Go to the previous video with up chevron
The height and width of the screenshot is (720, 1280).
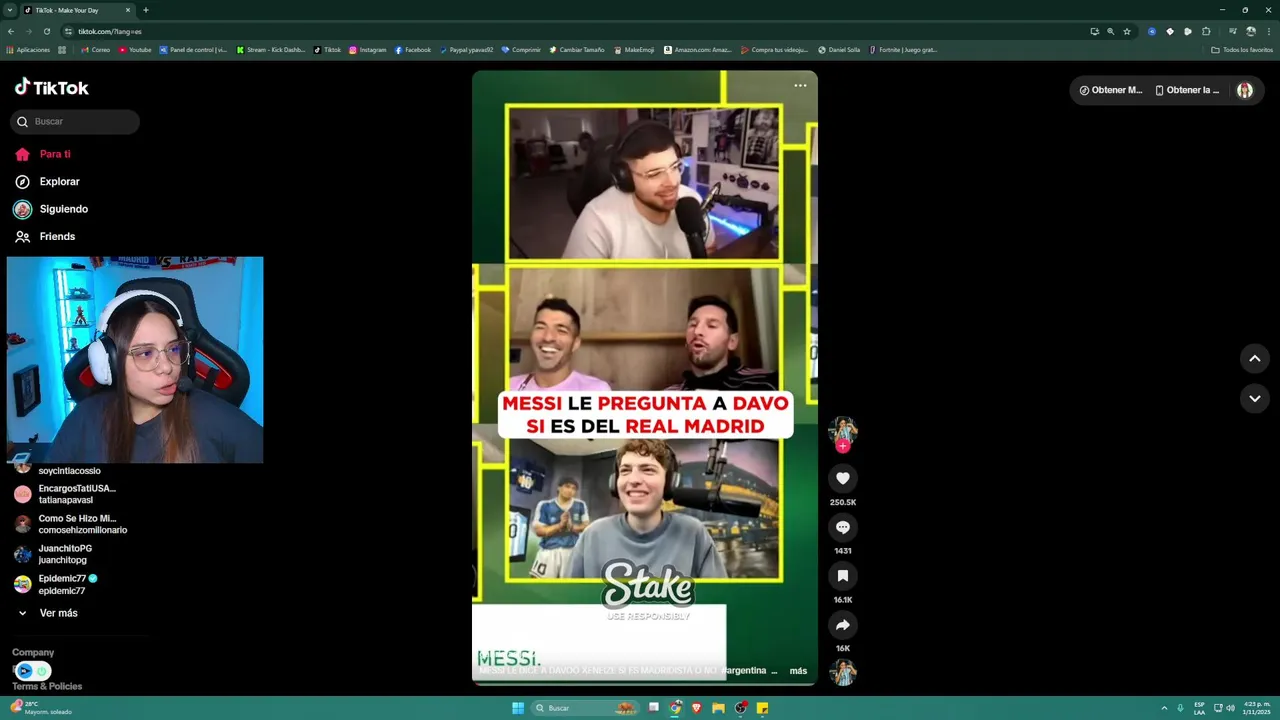click(1254, 358)
